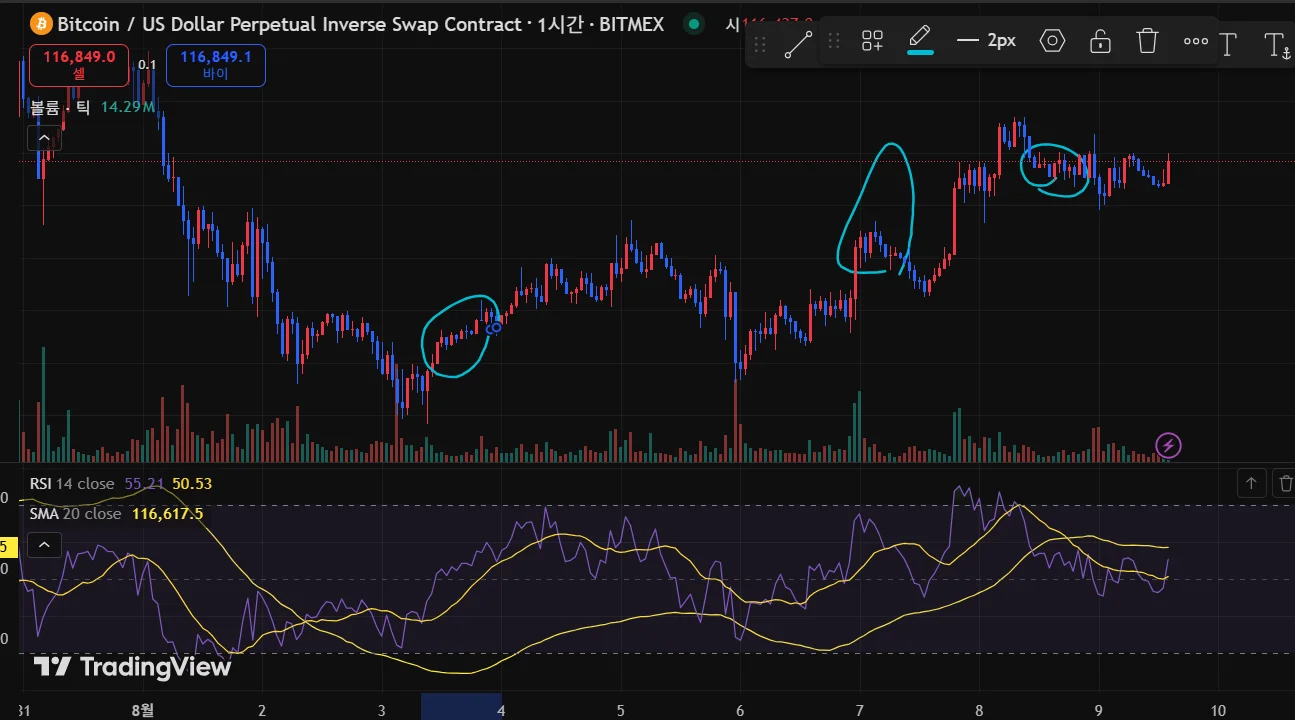Click the green market status indicator

coord(693,24)
